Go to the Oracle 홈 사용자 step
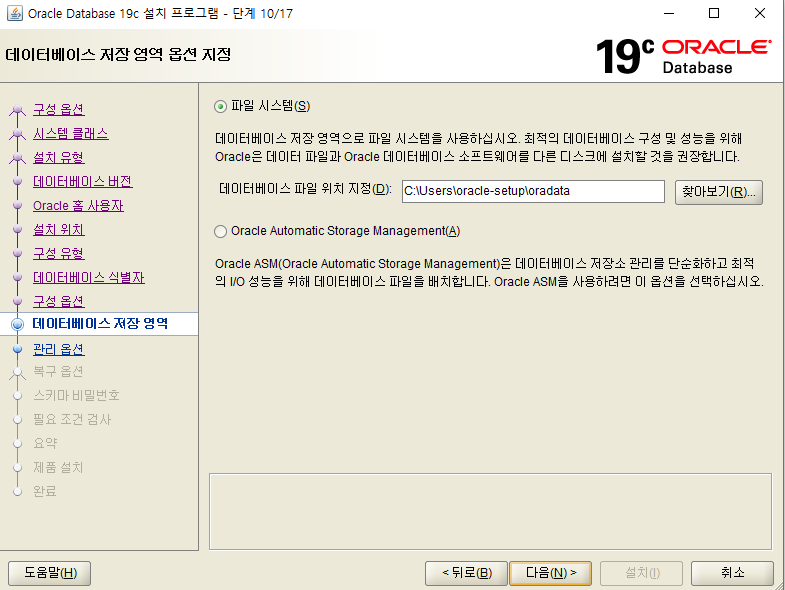Screen dimensions: 785x590 point(78,205)
